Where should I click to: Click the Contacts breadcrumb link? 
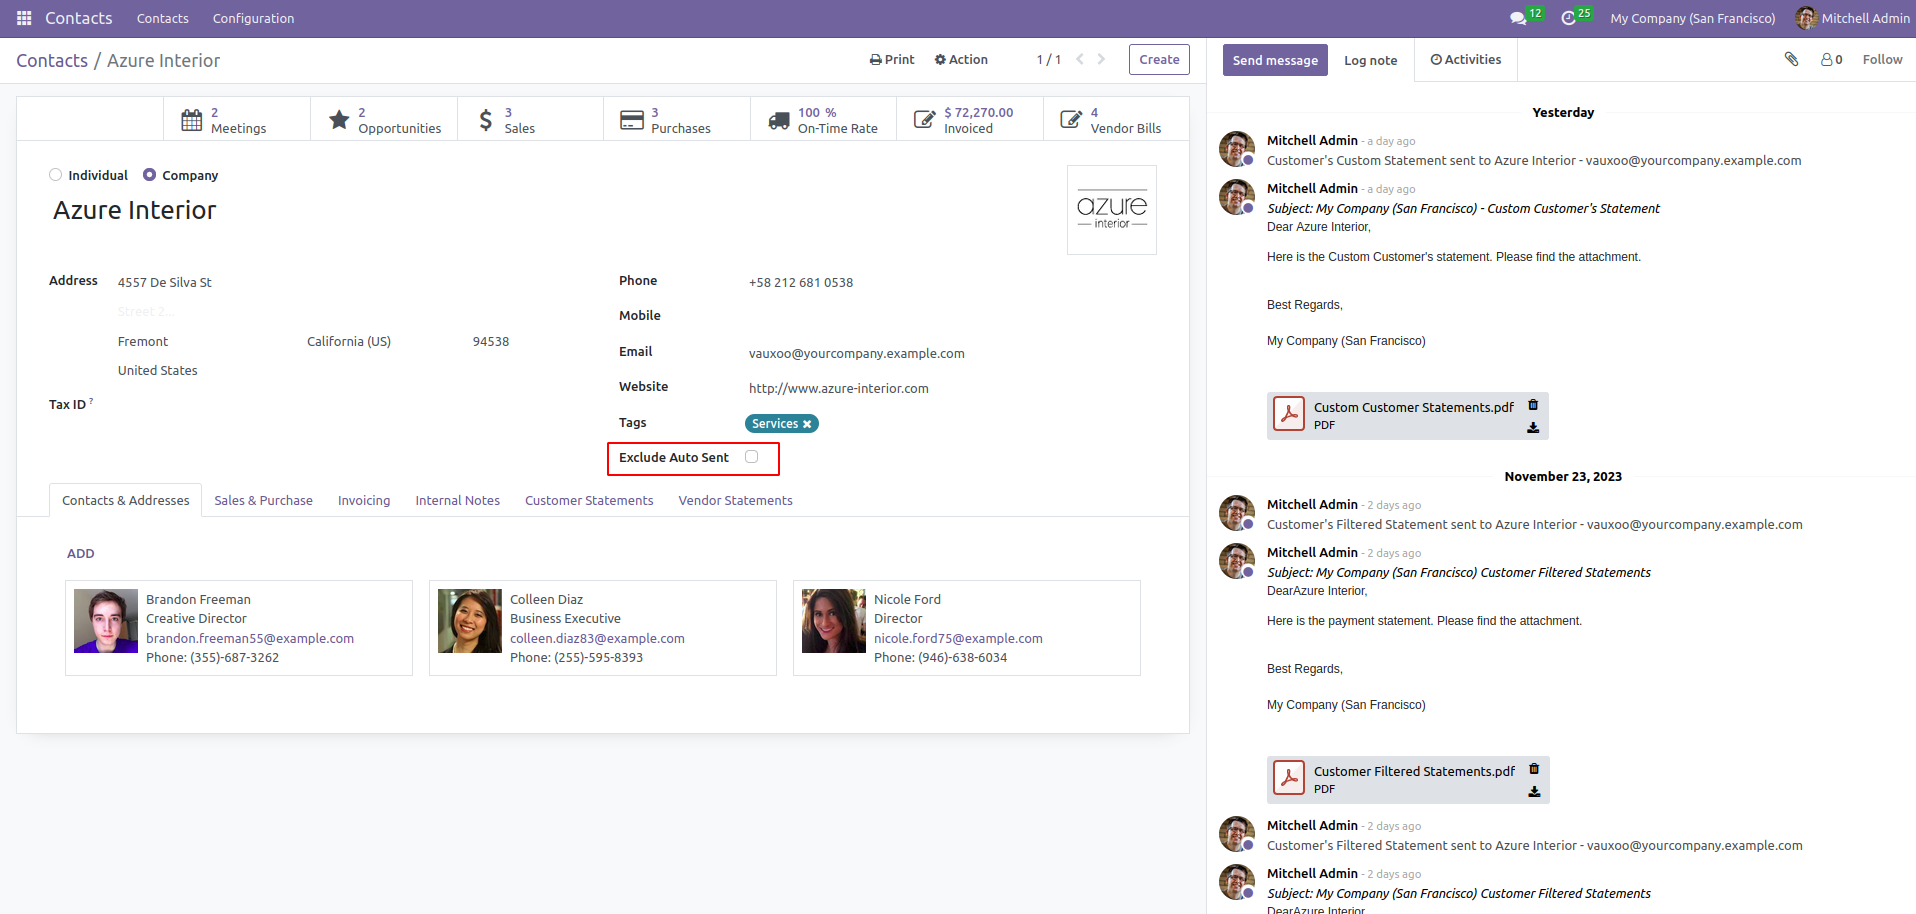[52, 61]
